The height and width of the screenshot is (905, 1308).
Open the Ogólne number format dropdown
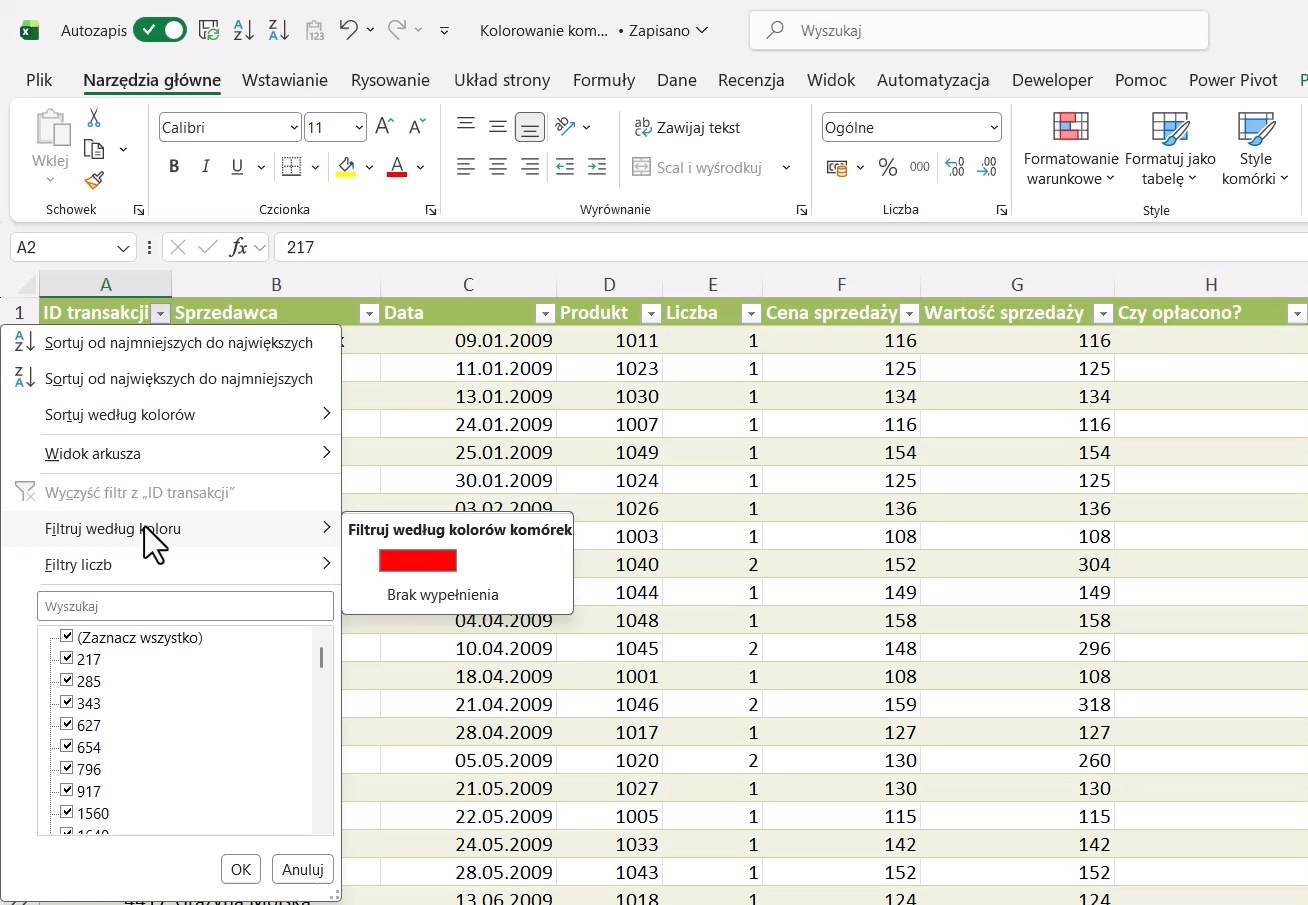point(993,127)
